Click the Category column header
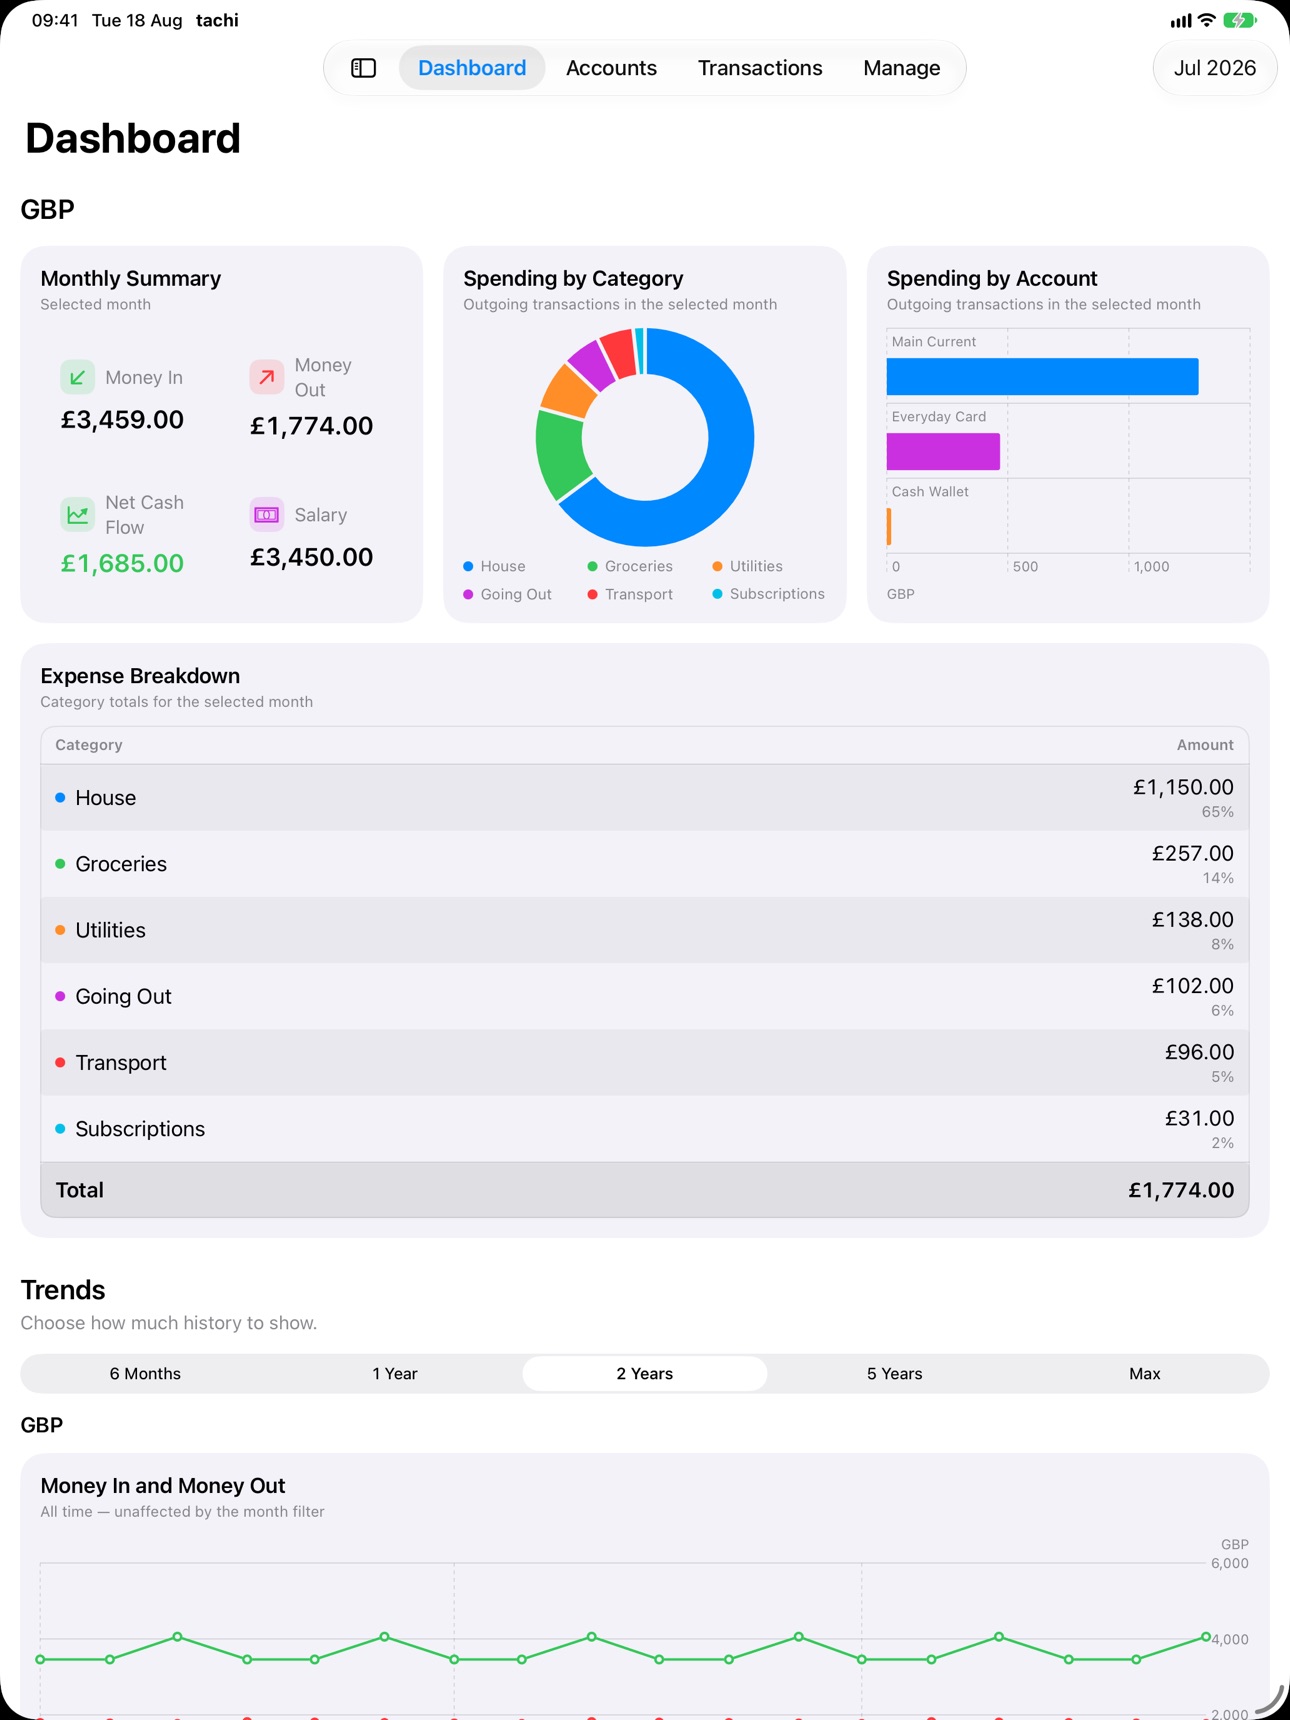 pyautogui.click(x=89, y=745)
